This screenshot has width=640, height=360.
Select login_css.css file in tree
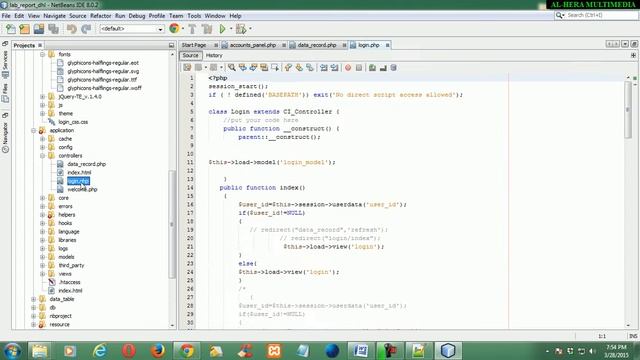click(x=73, y=122)
